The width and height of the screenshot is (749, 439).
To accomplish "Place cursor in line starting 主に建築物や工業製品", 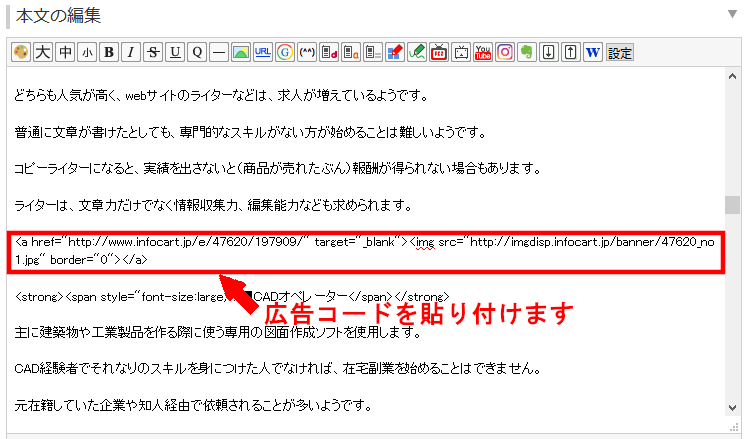I will (218, 332).
